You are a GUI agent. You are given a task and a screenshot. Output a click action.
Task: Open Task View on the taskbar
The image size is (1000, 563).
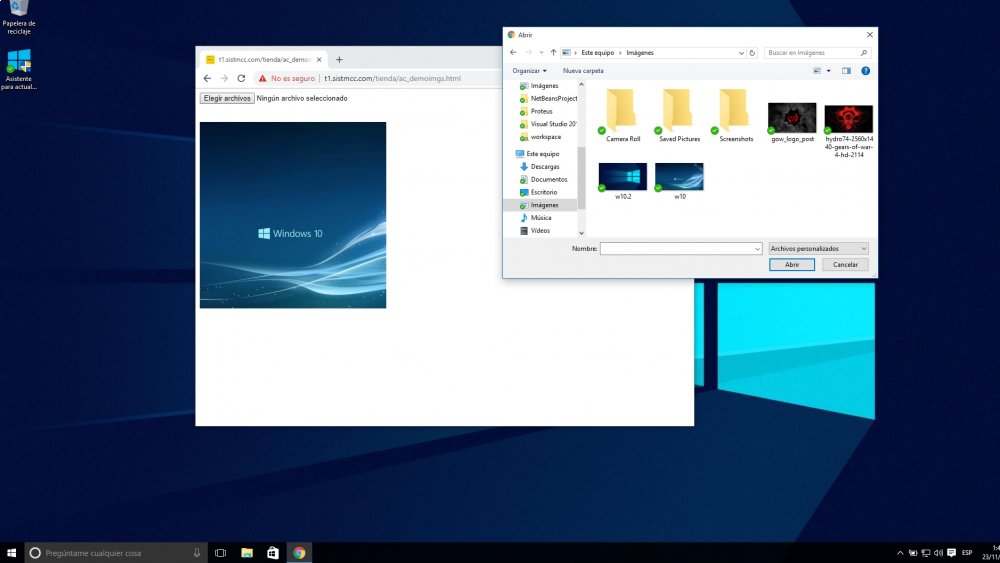(x=221, y=553)
